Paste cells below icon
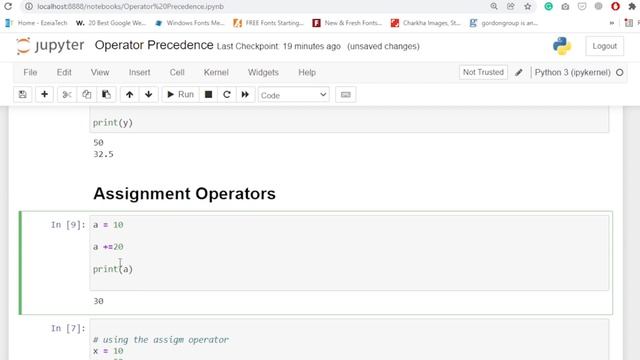This screenshot has height=360, width=640. [107, 95]
